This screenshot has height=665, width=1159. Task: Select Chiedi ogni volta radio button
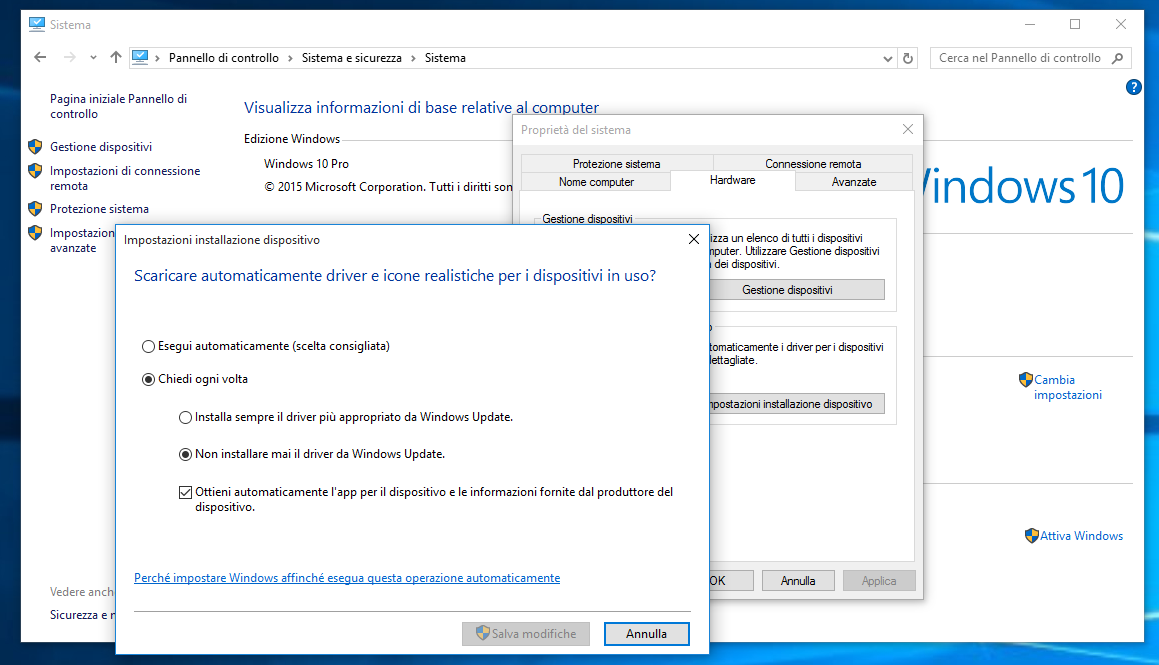point(195,379)
